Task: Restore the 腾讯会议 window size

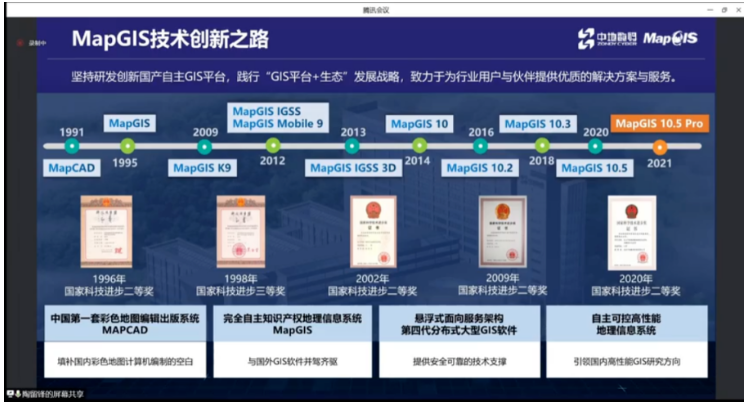Action: click(724, 10)
